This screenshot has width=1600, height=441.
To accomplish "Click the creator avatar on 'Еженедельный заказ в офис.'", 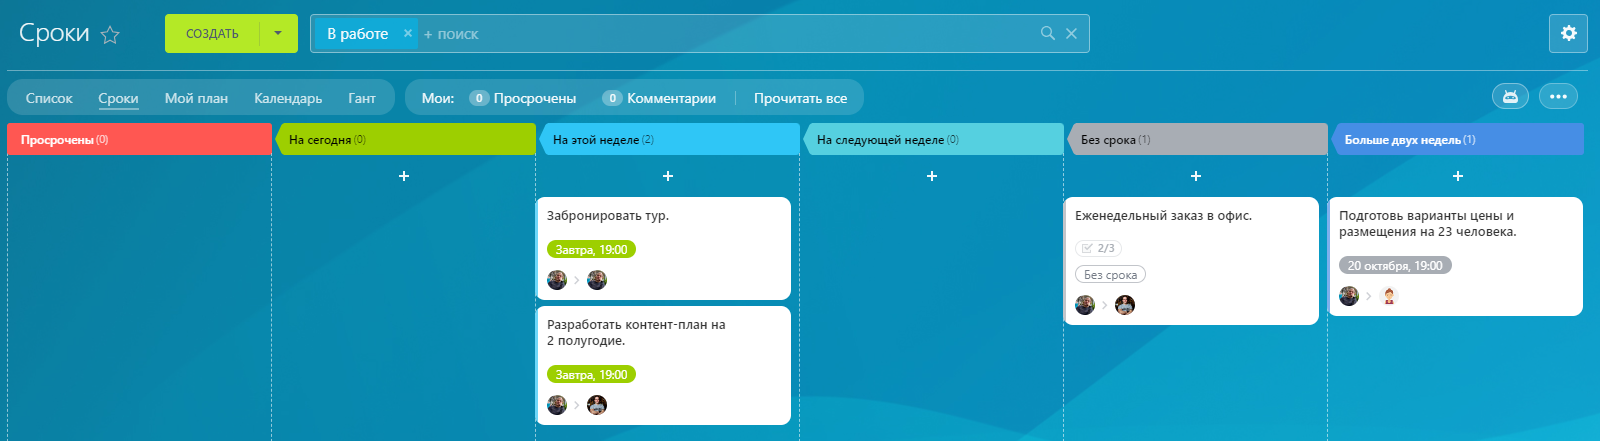I will coord(1085,305).
